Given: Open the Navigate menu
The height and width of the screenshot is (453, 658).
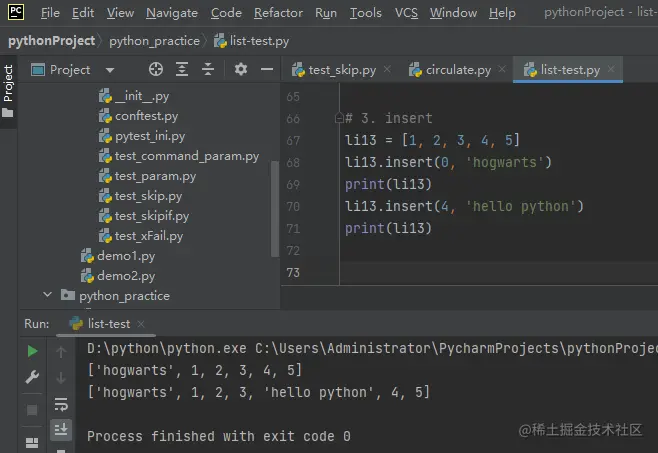Looking at the screenshot, I should coord(172,13).
